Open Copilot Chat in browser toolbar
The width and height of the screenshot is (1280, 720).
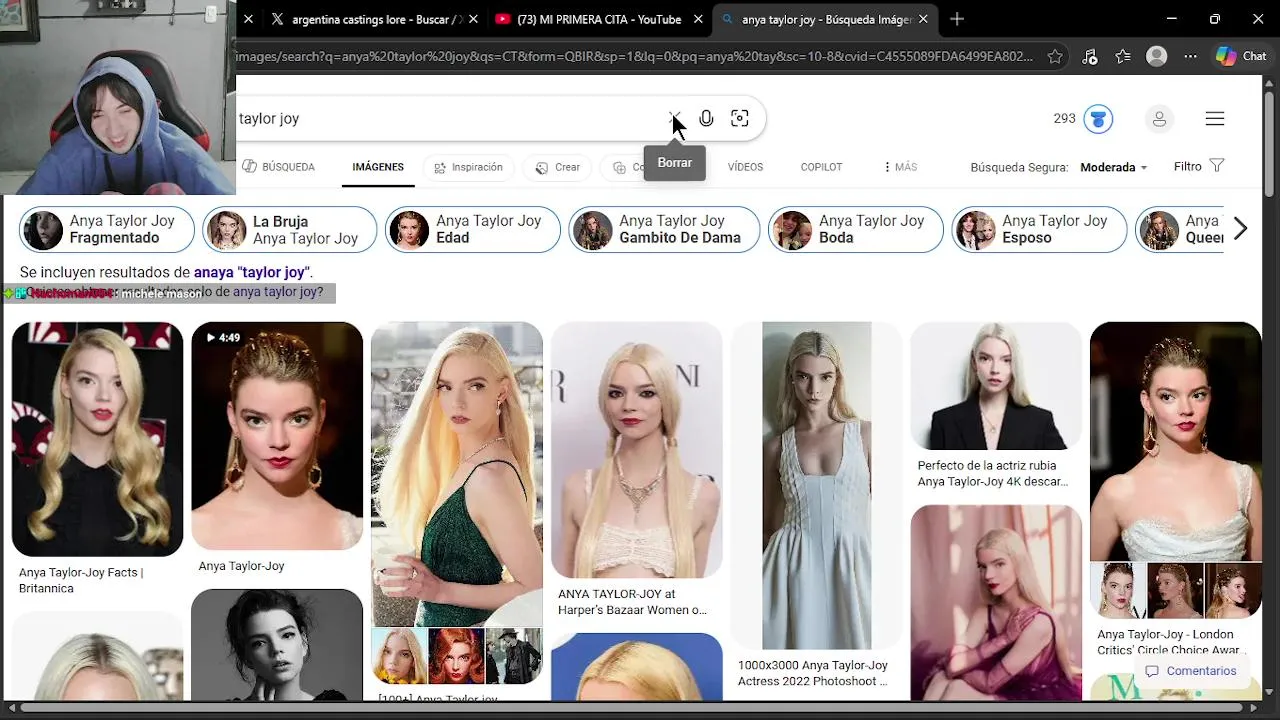point(1241,57)
